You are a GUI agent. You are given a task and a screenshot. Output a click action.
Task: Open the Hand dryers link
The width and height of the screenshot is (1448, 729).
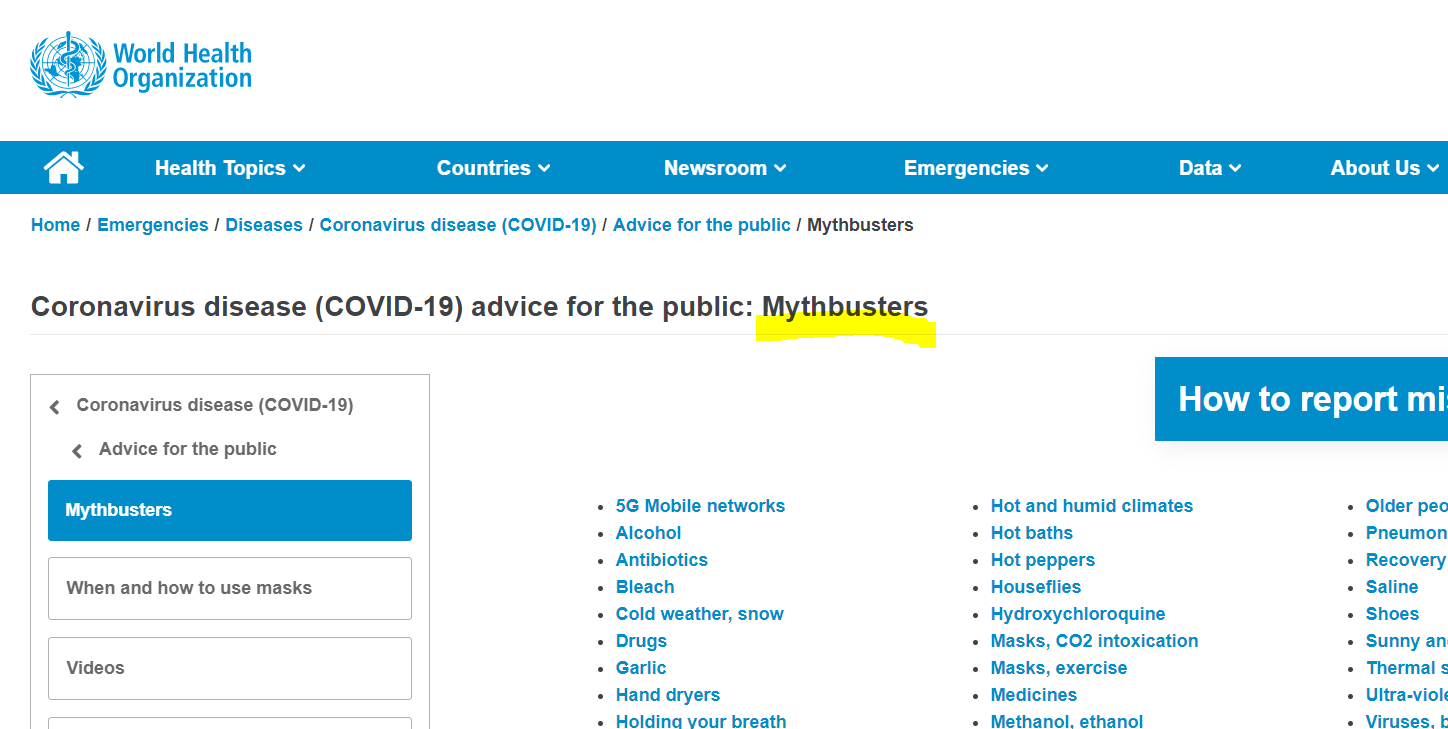[x=668, y=695]
